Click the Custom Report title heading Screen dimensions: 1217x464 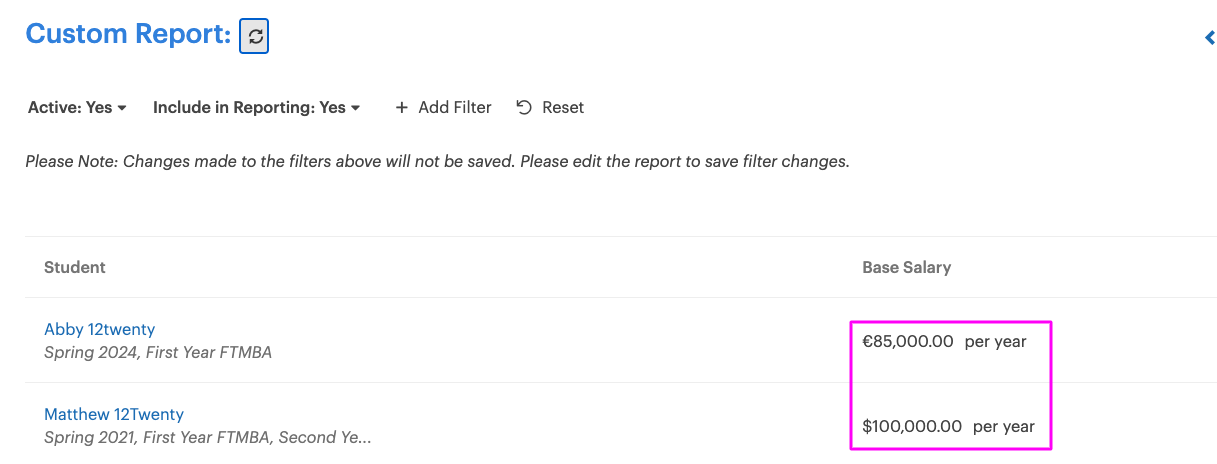tap(128, 34)
